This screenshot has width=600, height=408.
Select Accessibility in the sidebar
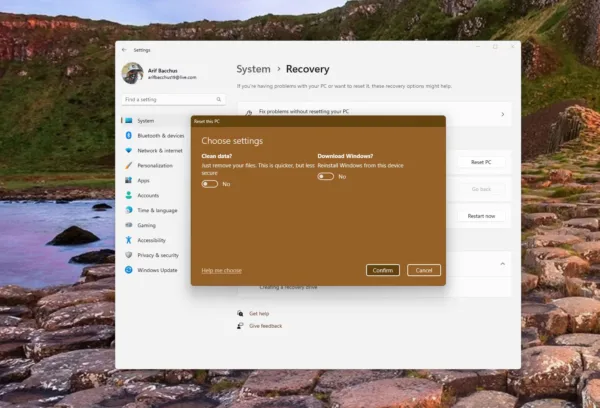(x=152, y=240)
